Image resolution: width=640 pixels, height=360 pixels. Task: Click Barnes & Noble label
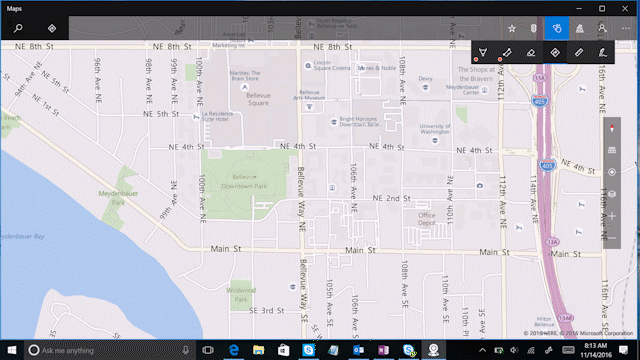[377, 68]
